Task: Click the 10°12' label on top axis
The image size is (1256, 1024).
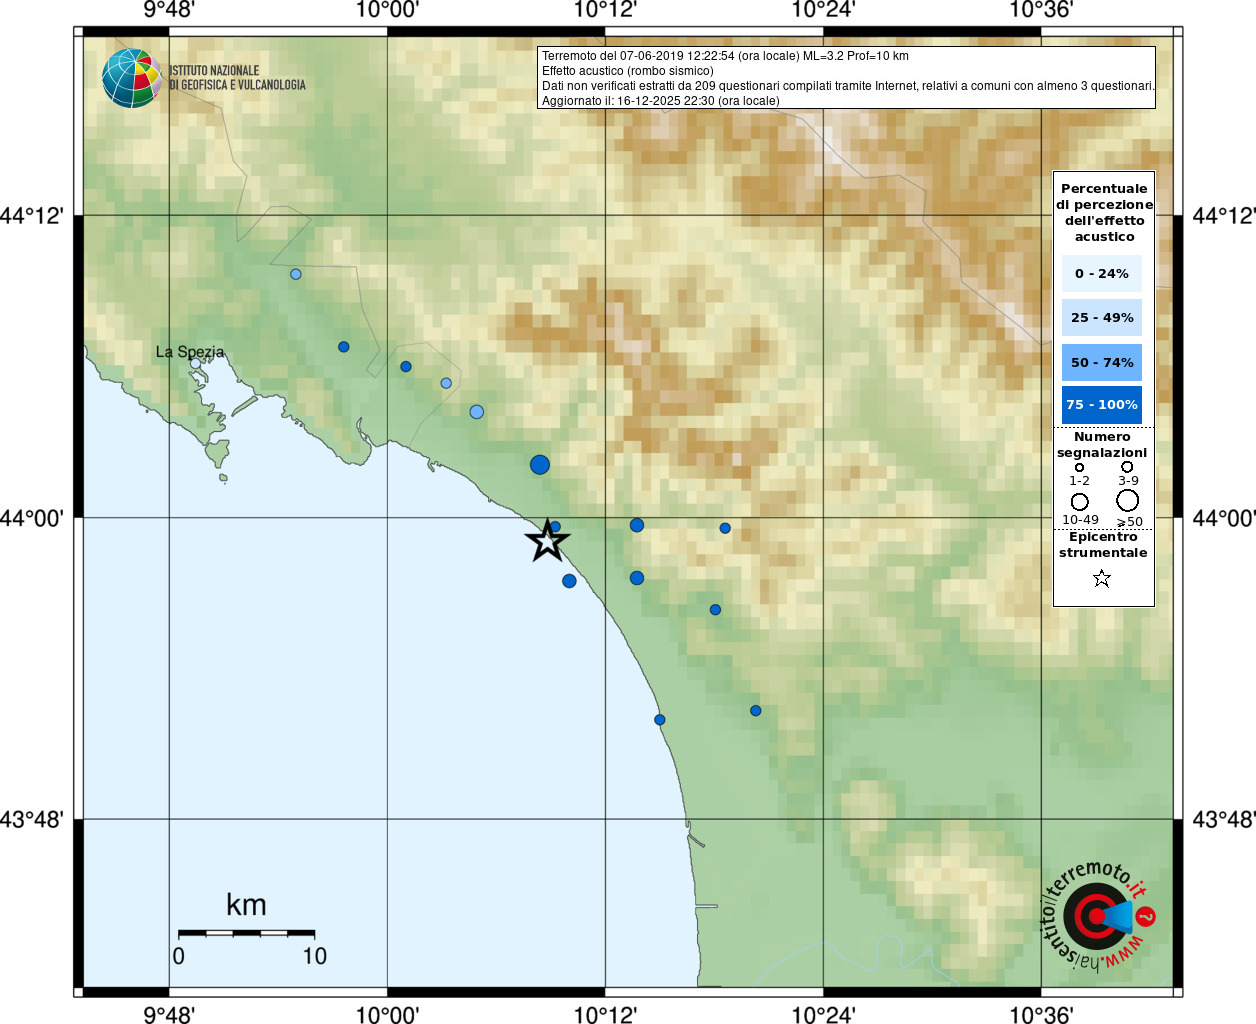Action: [605, 10]
